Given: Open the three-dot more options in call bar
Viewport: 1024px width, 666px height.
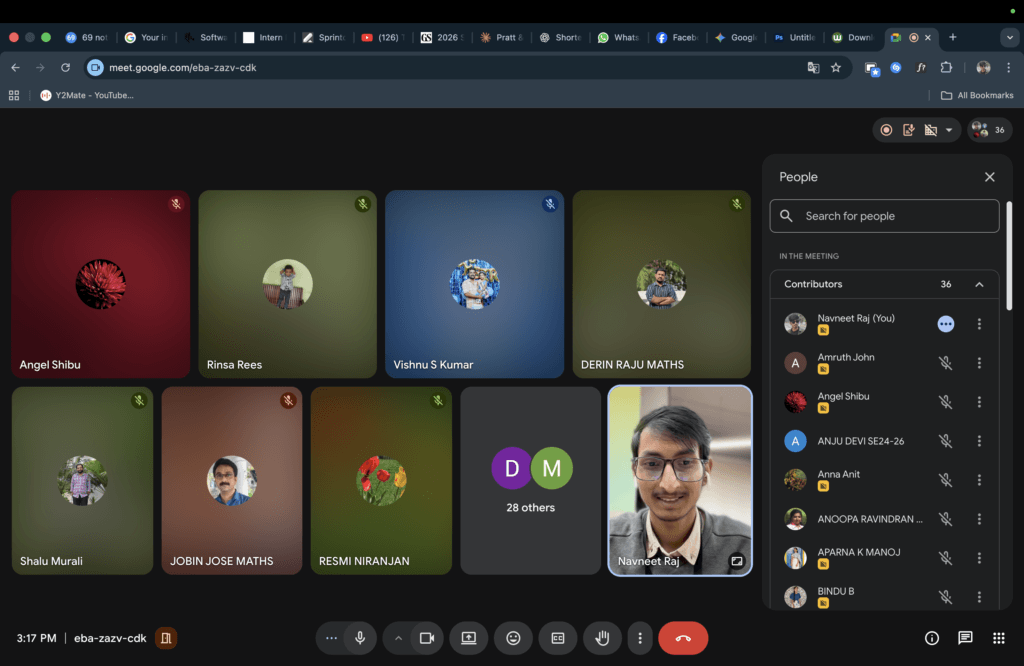Looking at the screenshot, I should coord(640,638).
